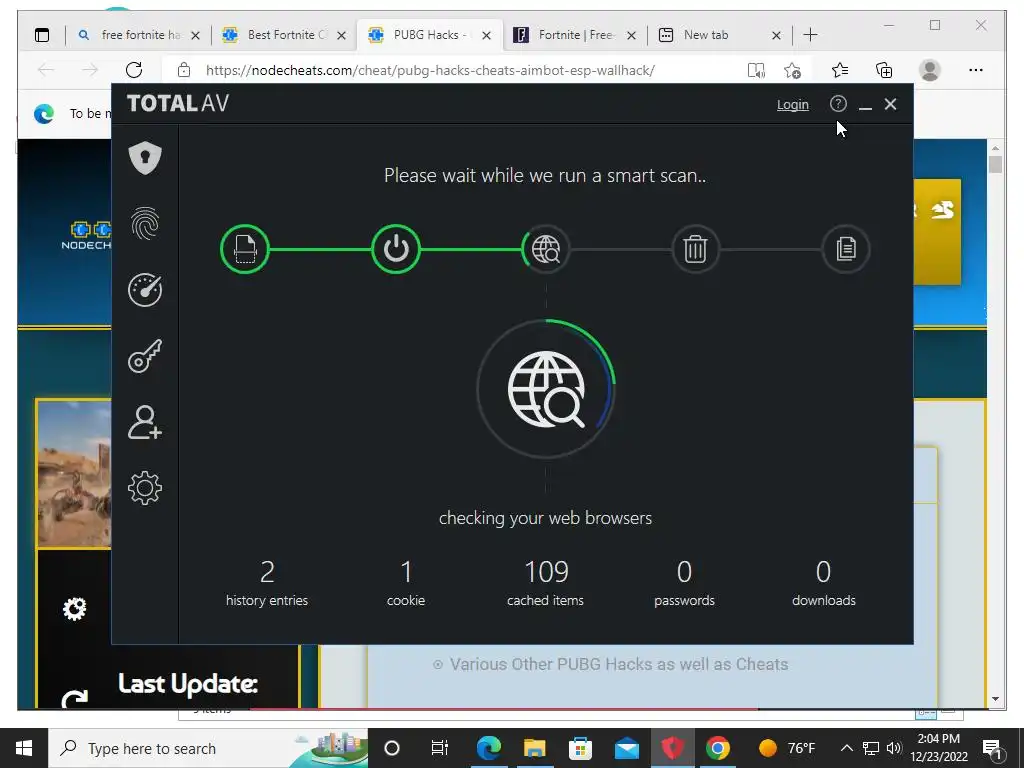The height and width of the screenshot is (768, 1024).
Task: Click the 1 cookie count
Action: [406, 571]
